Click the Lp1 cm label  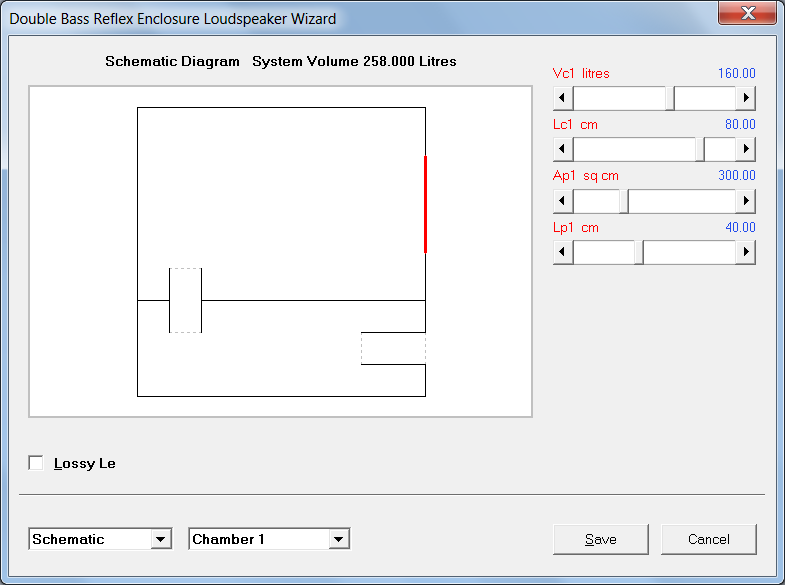tap(576, 227)
